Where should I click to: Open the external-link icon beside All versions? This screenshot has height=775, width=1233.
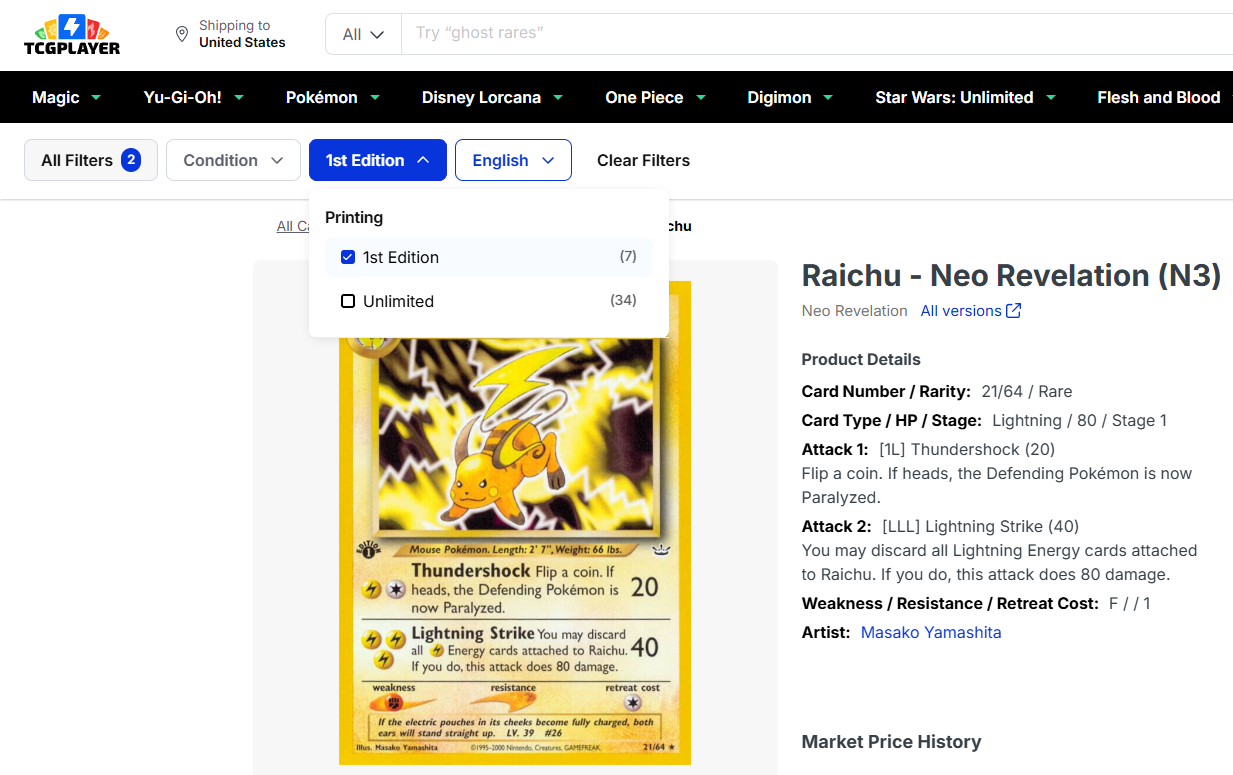click(x=1014, y=311)
